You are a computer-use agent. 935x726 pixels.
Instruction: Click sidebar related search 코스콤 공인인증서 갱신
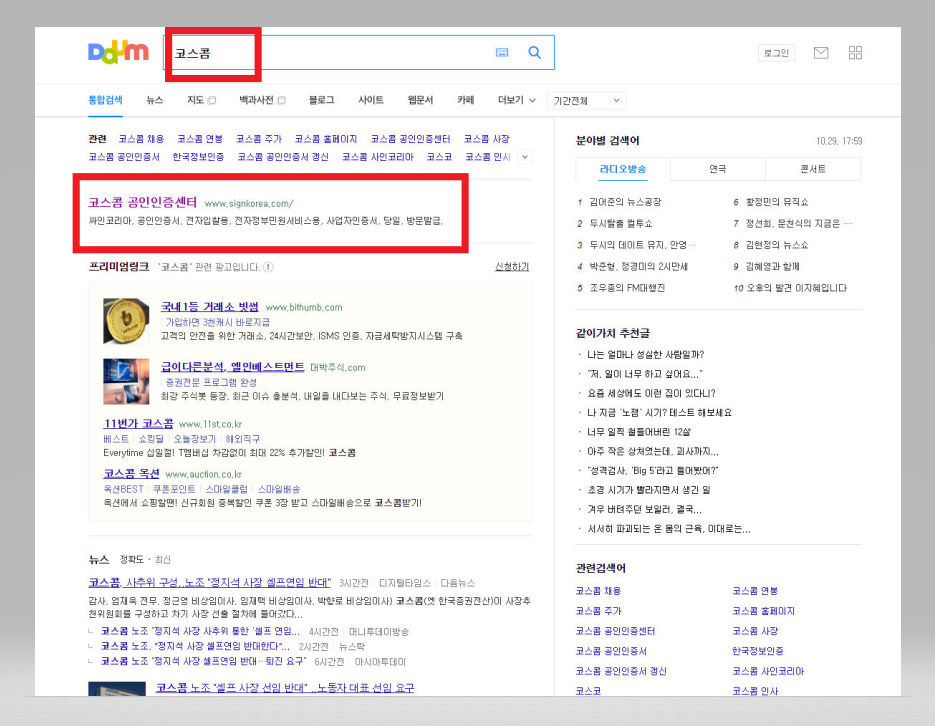(621, 671)
